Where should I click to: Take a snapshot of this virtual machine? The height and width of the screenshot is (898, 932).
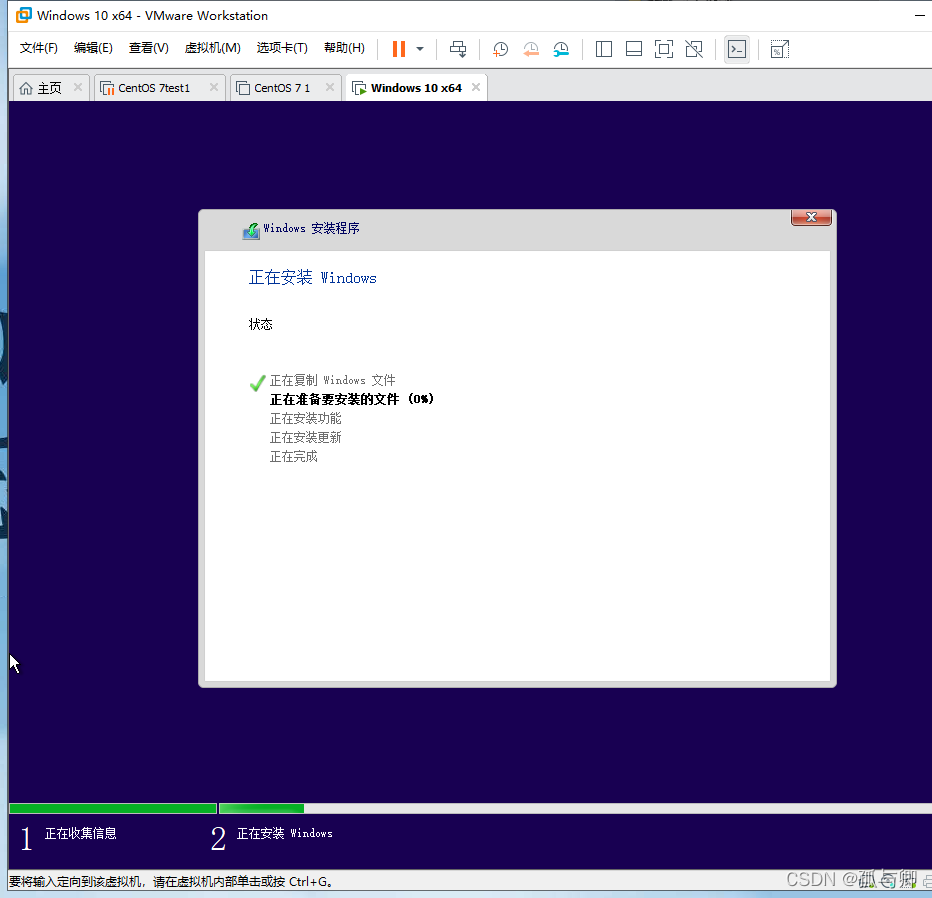pyautogui.click(x=500, y=49)
